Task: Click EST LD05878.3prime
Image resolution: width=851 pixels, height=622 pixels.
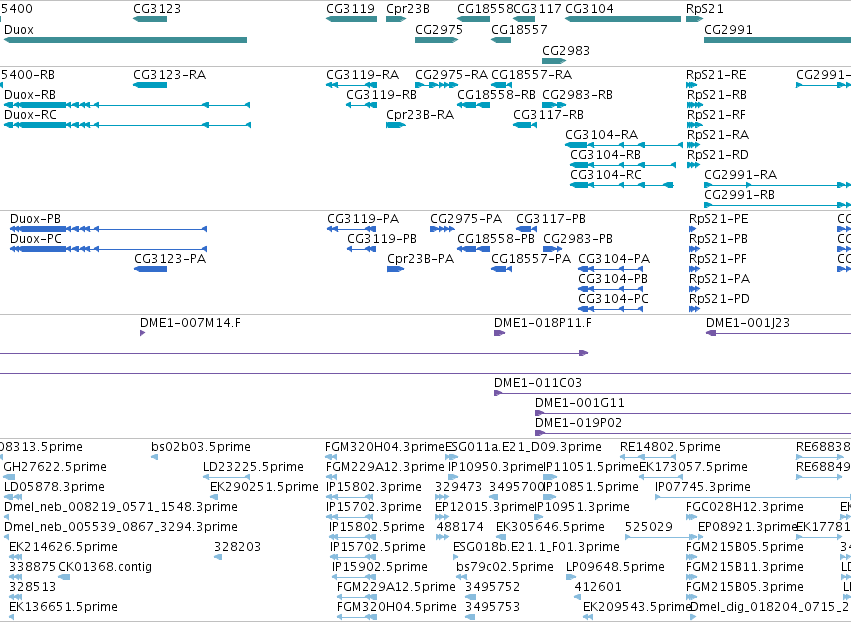Action: point(54,487)
